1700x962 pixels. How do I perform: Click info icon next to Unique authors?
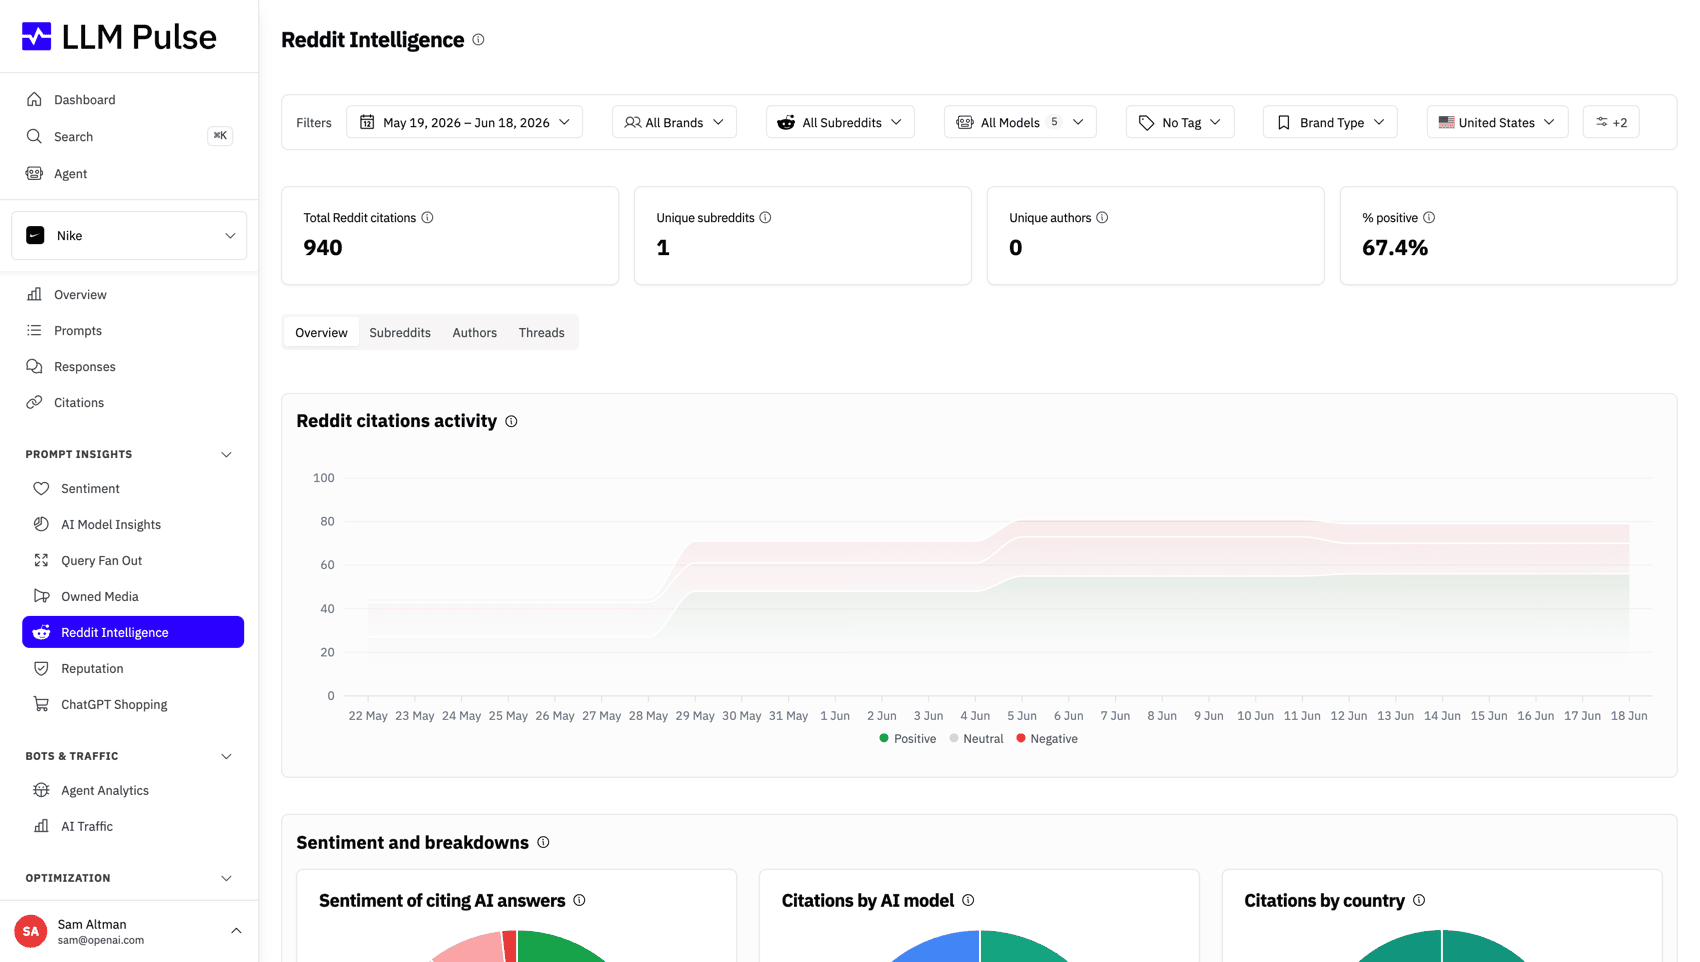[1102, 217]
